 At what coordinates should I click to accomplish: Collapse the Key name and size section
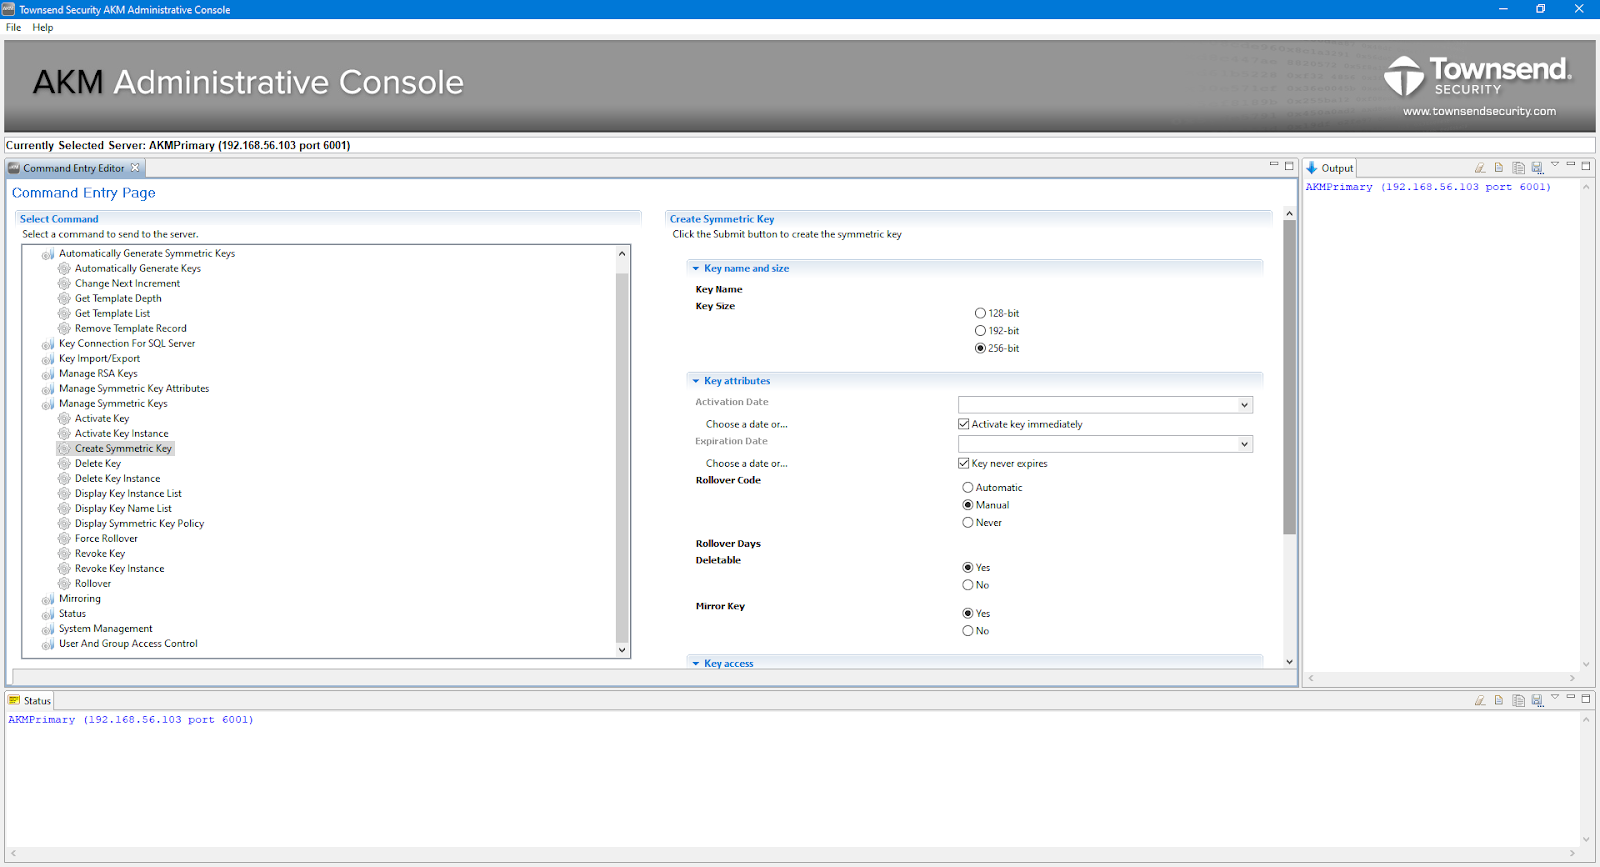coord(696,269)
